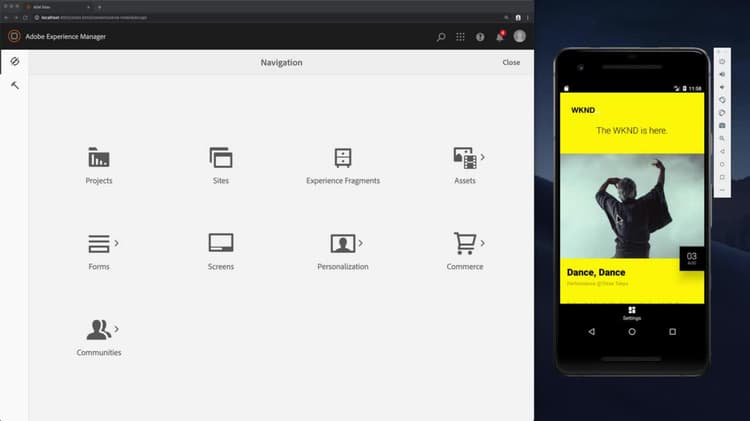Tap Android Back navigation button

coord(592,332)
